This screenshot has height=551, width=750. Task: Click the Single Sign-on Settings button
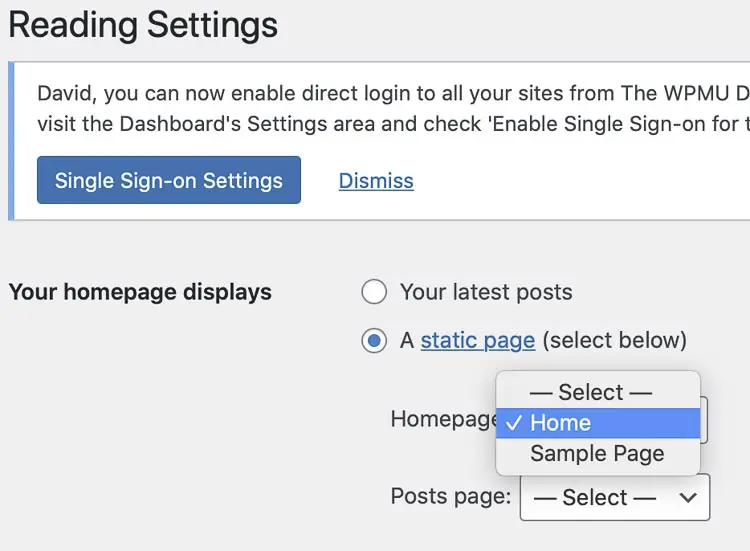pyautogui.click(x=169, y=181)
